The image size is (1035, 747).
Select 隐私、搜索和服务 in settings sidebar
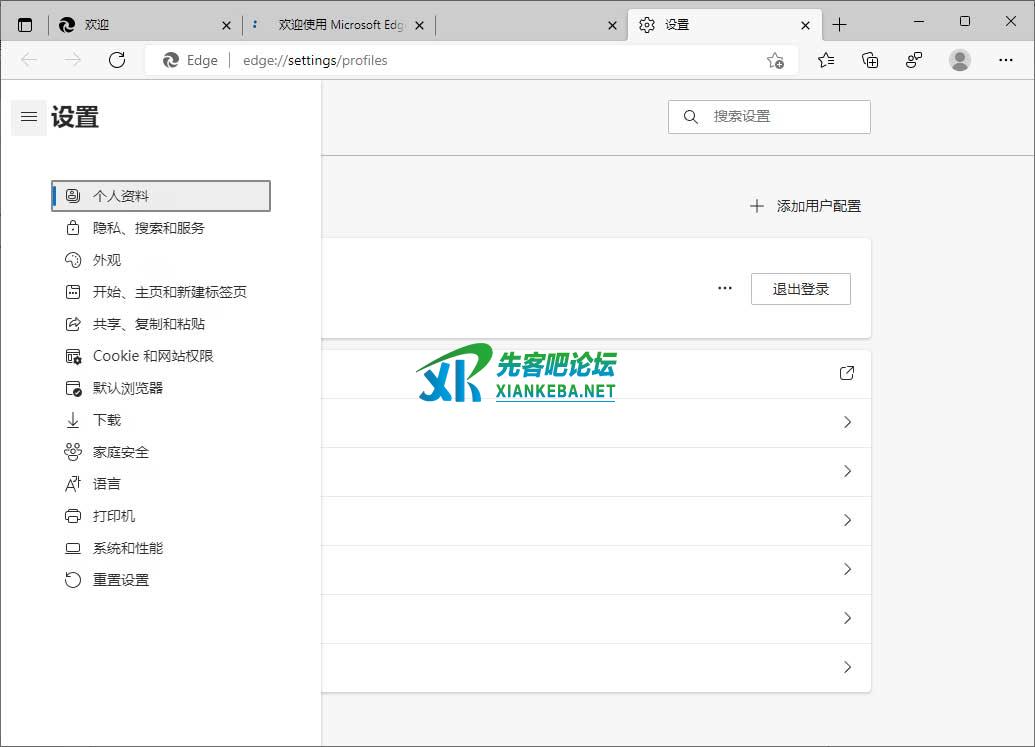pyautogui.click(x=149, y=228)
